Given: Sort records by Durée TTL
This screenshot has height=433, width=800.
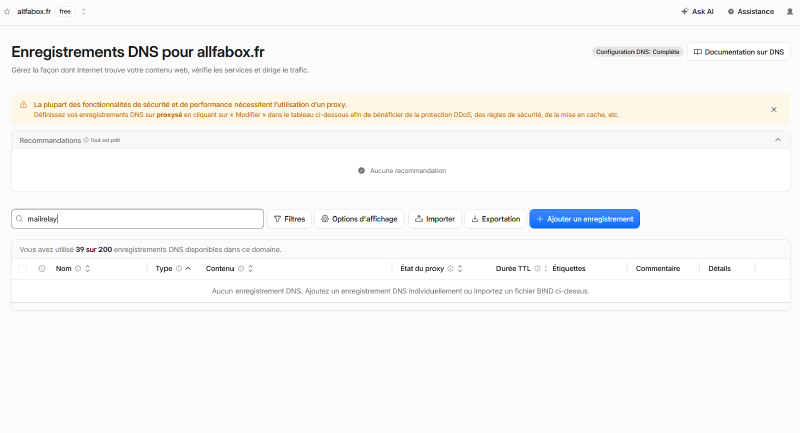Looking at the screenshot, I should coord(545,268).
